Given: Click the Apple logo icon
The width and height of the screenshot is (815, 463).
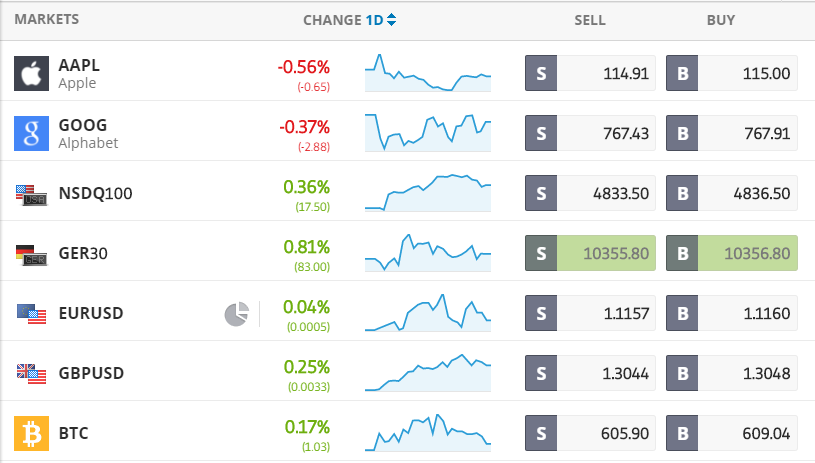Looking at the screenshot, I should tap(31, 74).
